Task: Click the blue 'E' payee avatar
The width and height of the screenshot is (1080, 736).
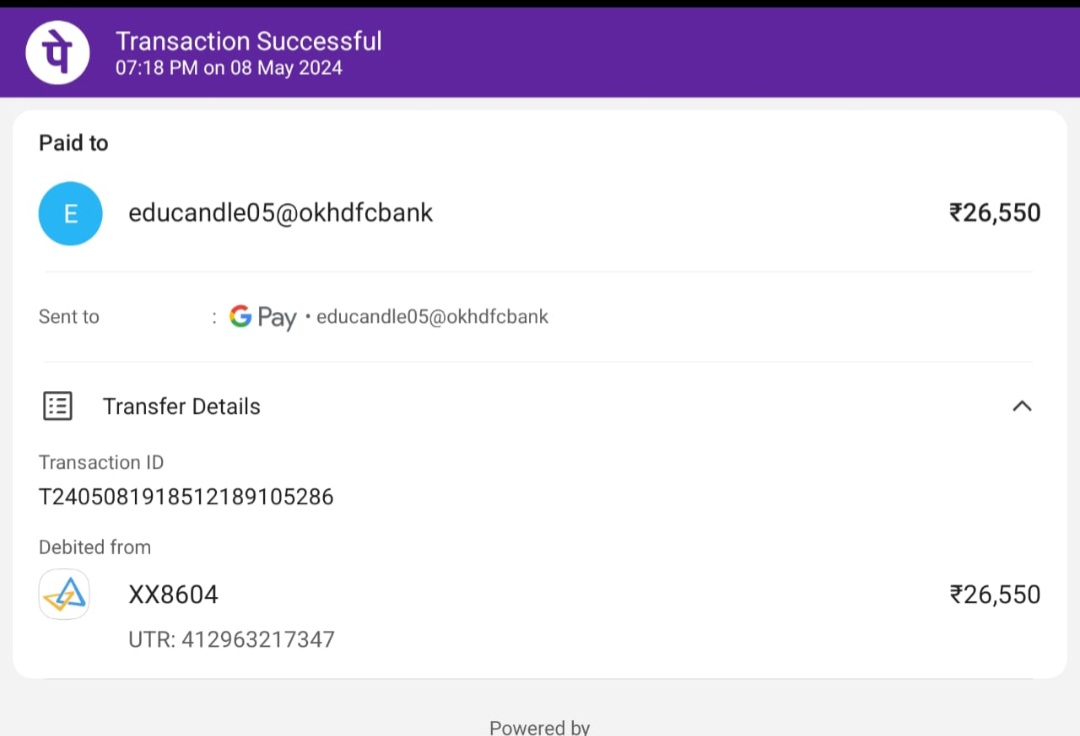Action: click(70, 213)
